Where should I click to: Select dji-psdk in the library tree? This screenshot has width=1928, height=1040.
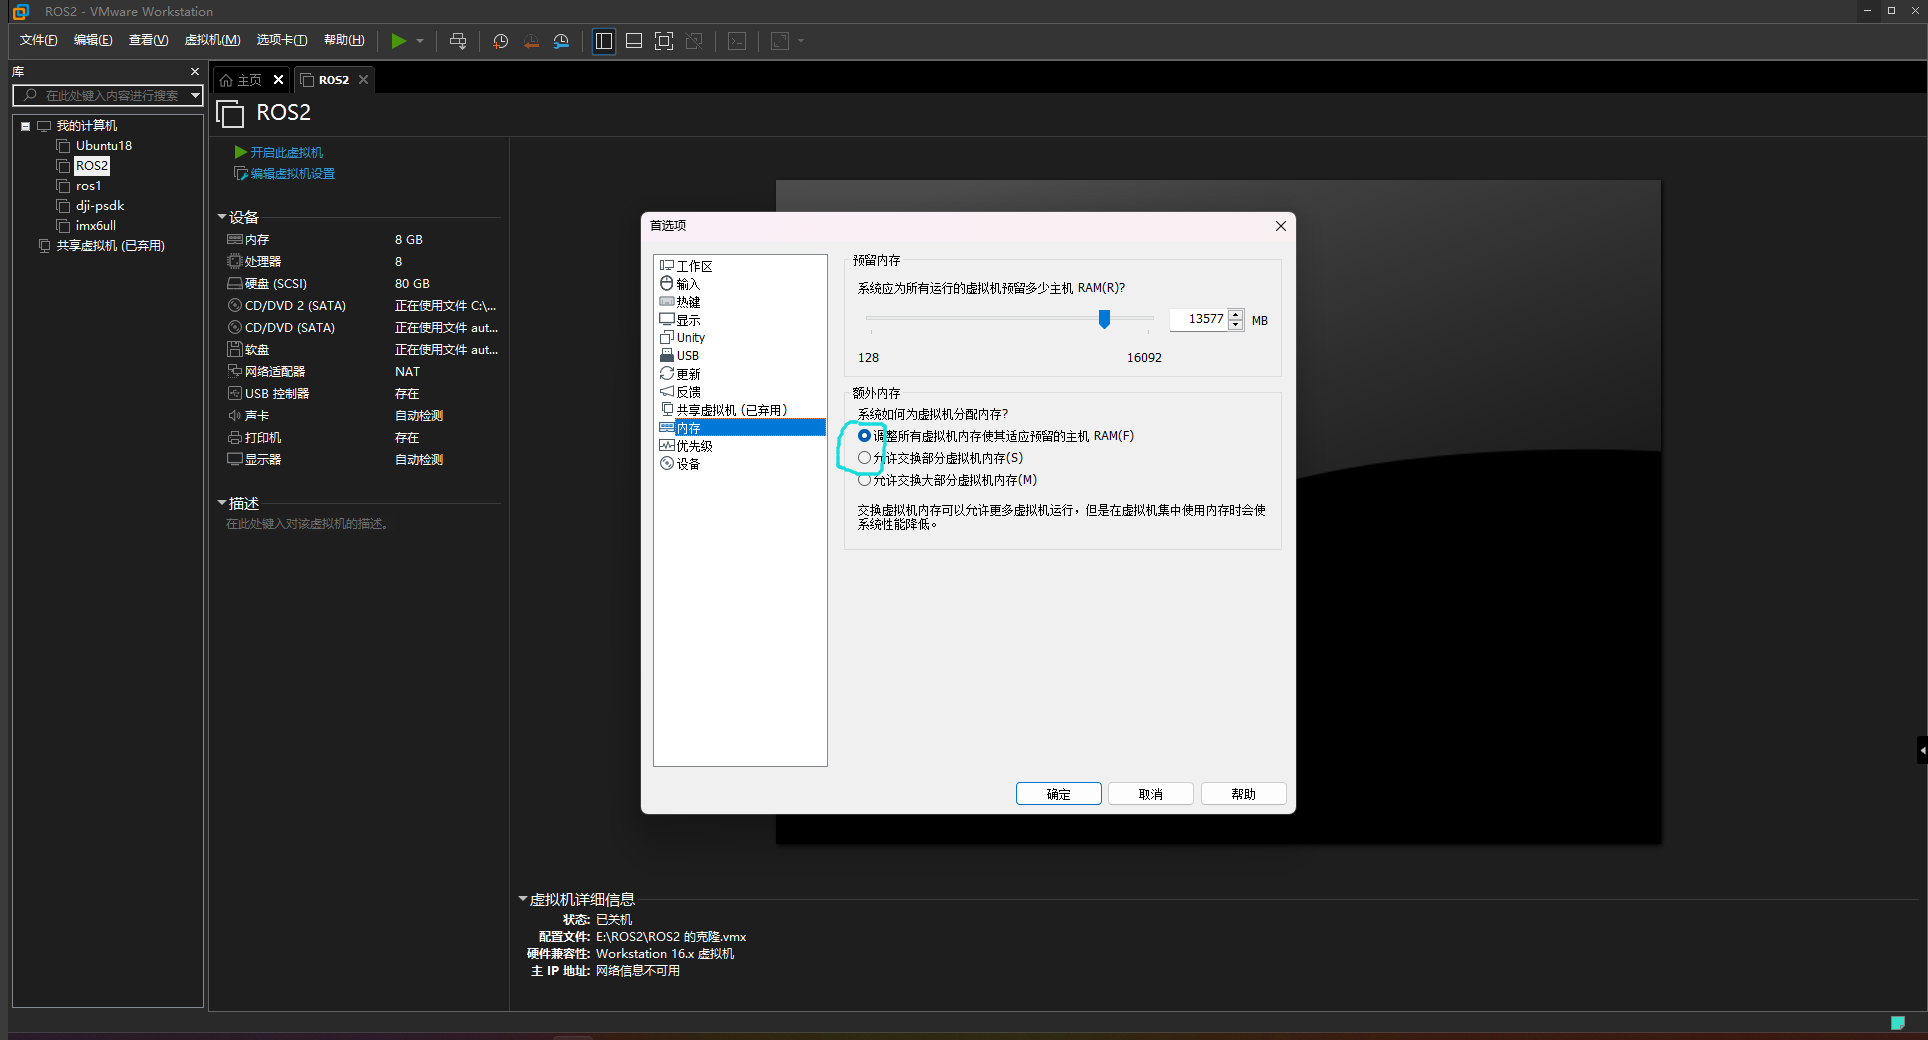[100, 206]
